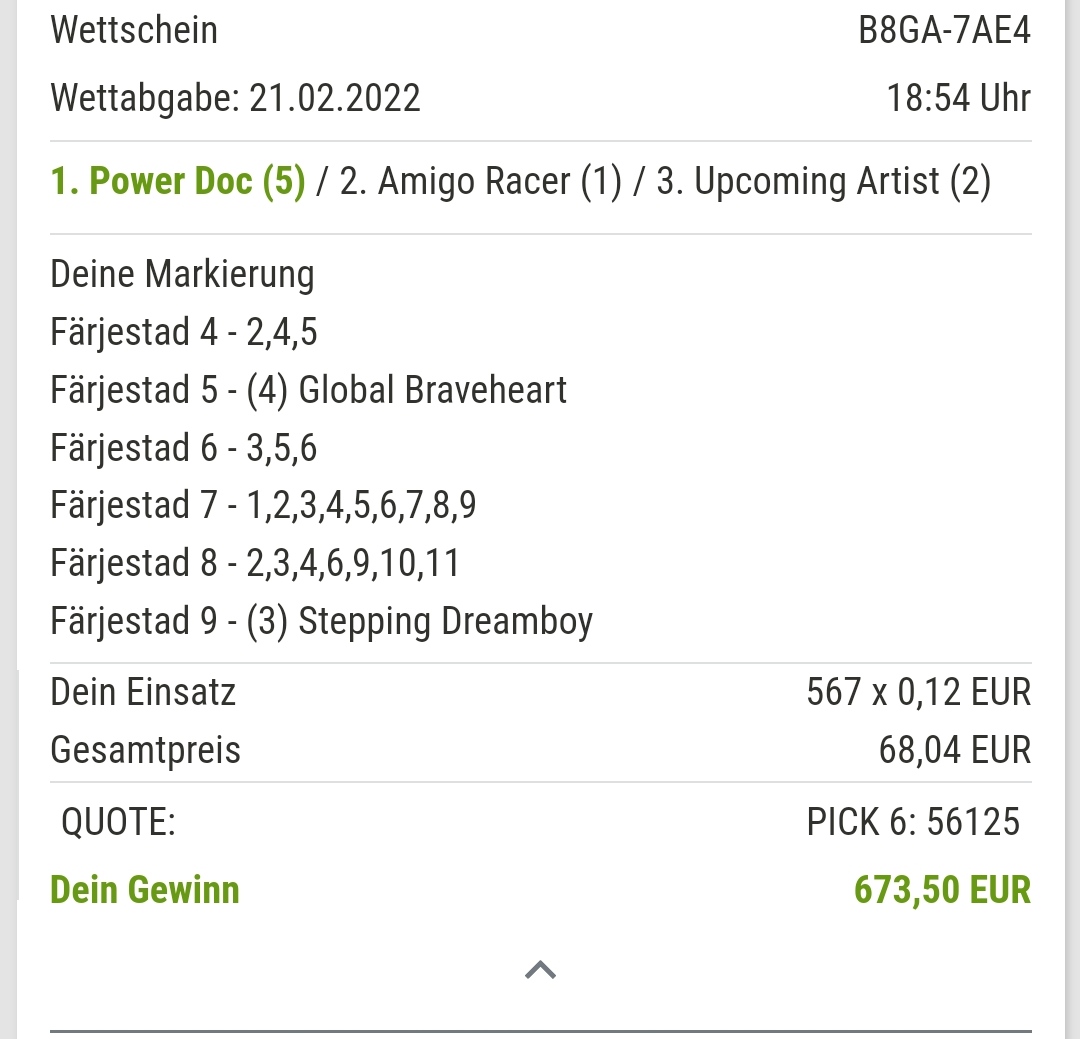Image resolution: width=1080 pixels, height=1039 pixels.
Task: Click second place Amigo Racer (1)
Action: pos(481,182)
